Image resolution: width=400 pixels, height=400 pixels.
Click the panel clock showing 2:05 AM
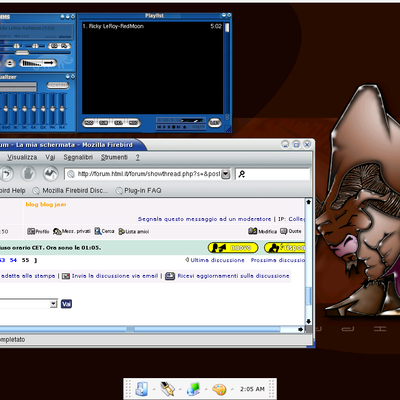click(252, 389)
